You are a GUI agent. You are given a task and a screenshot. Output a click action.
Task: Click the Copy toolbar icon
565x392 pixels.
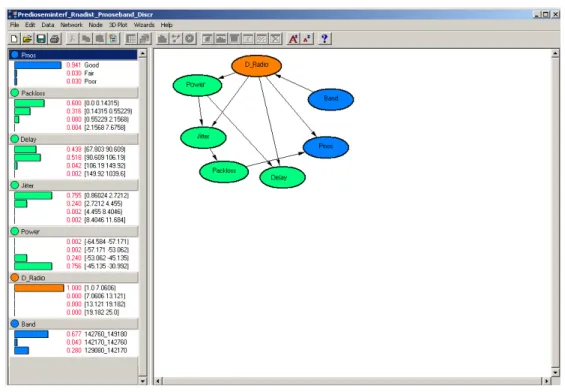pyautogui.click(x=86, y=39)
